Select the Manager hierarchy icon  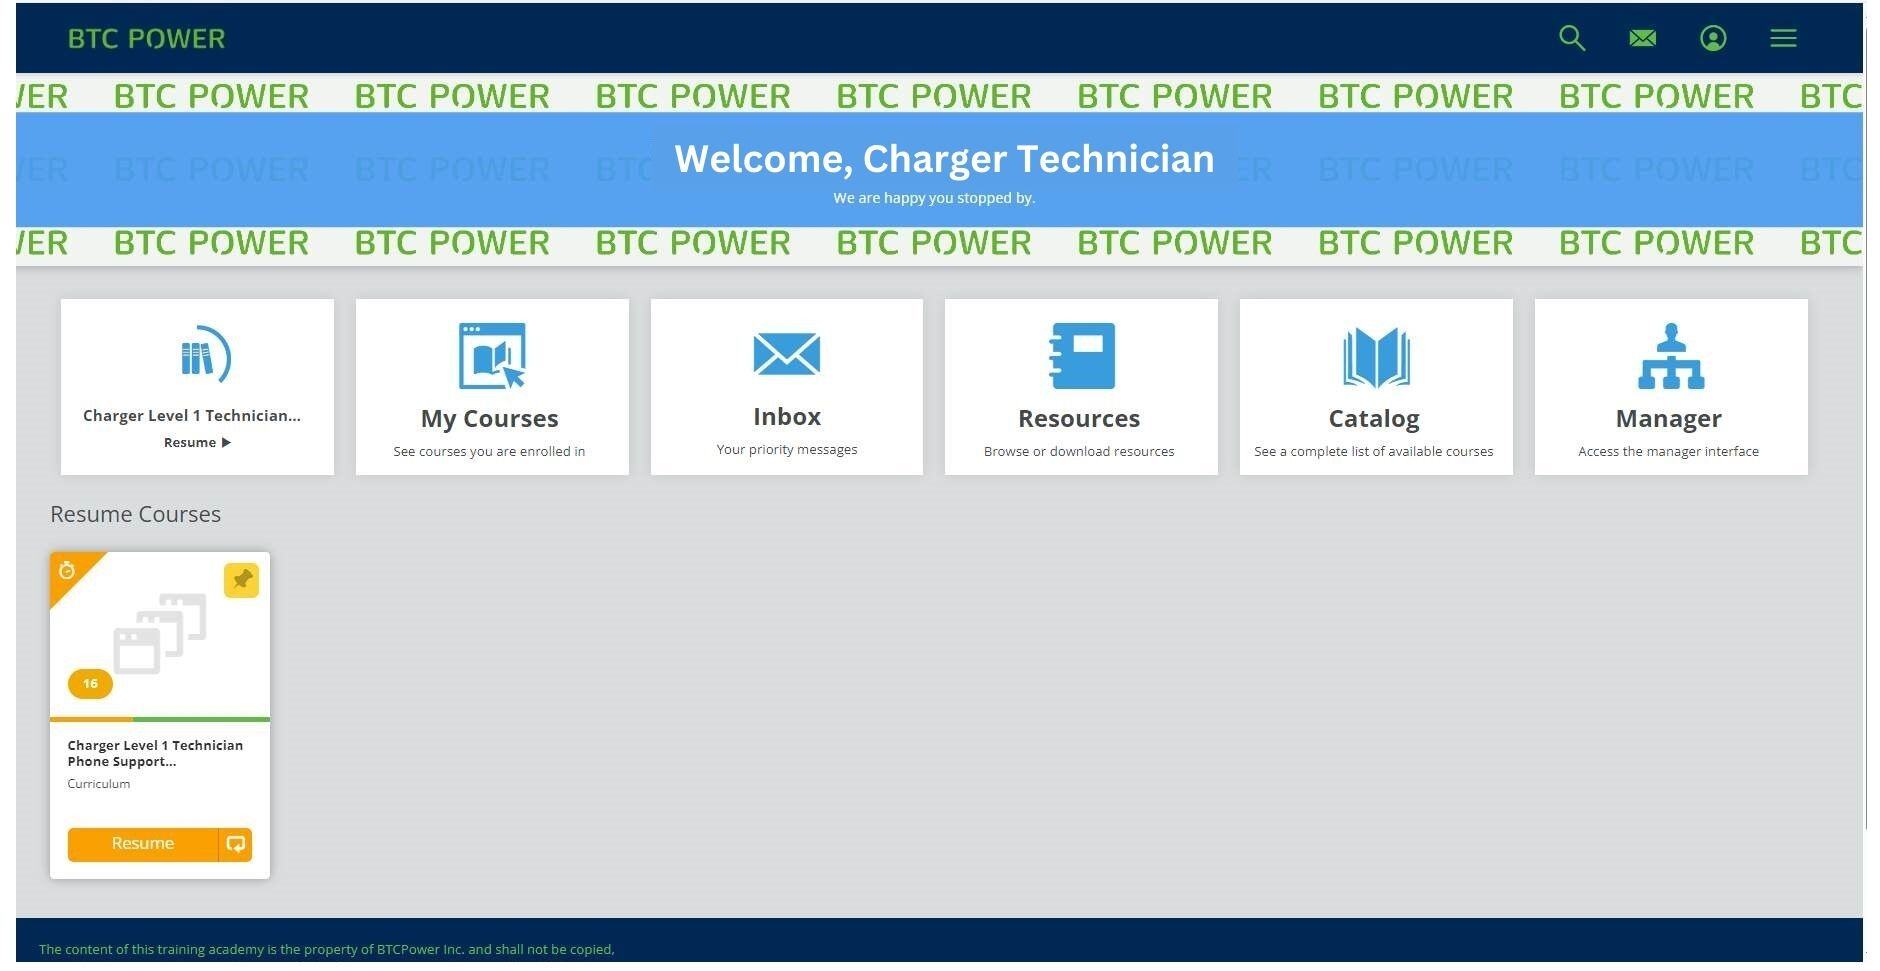pyautogui.click(x=1668, y=356)
